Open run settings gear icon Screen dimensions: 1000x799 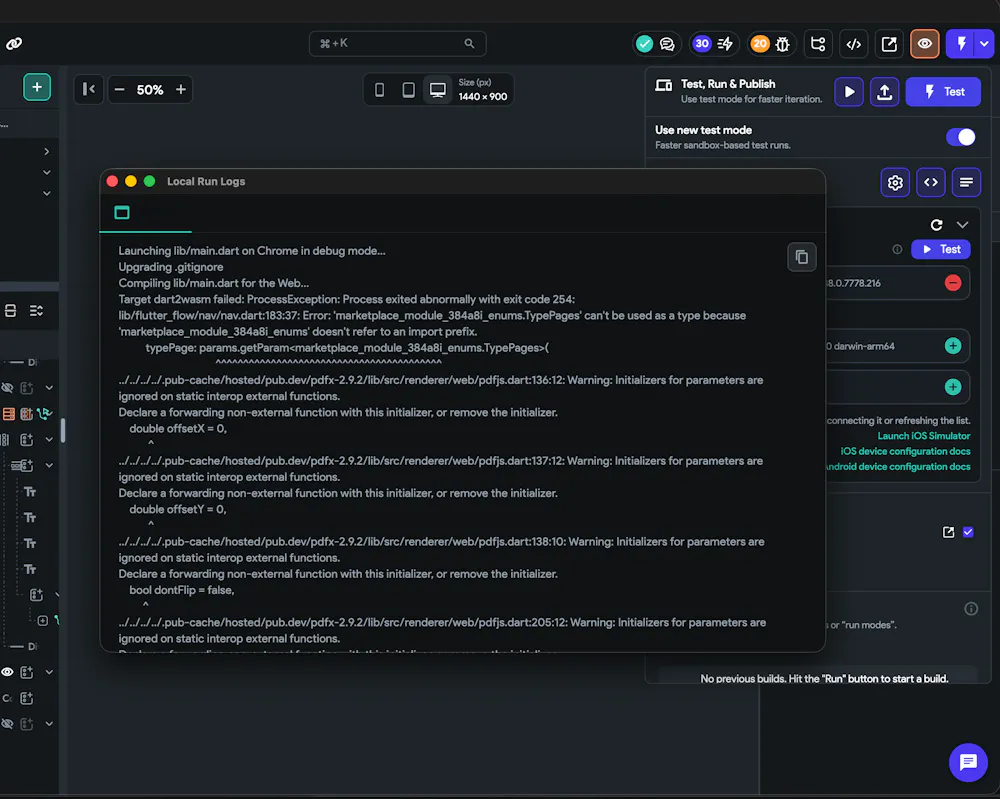895,183
